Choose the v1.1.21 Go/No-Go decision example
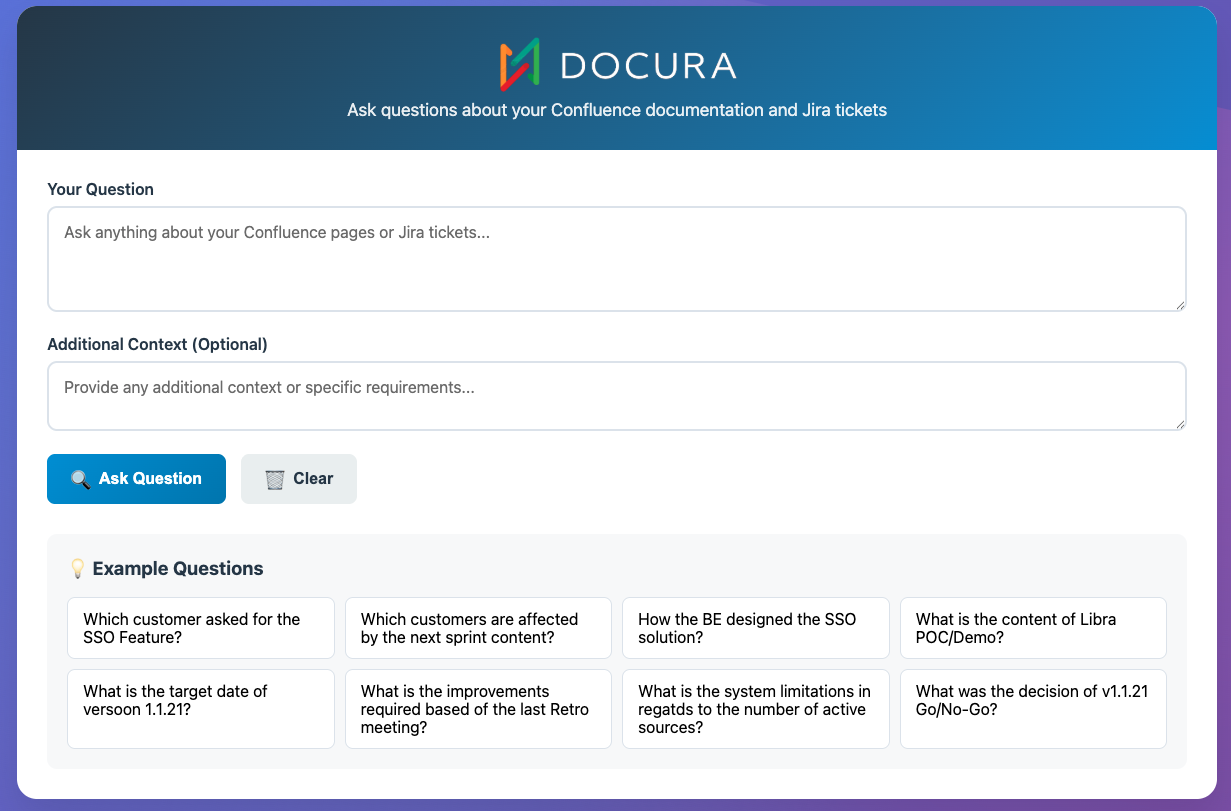Viewport: 1231px width, 811px height. pyautogui.click(x=1033, y=709)
